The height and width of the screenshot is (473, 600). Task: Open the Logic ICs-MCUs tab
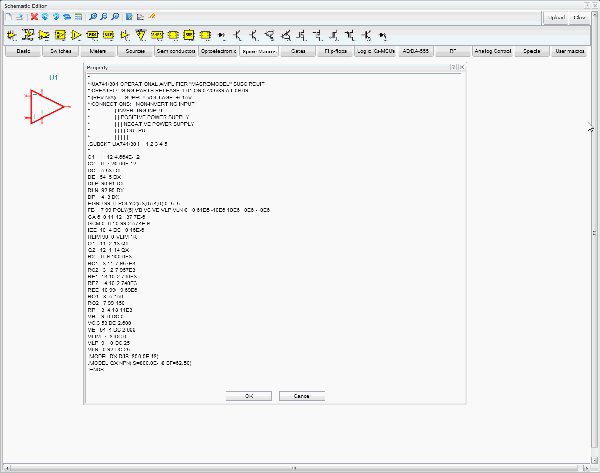click(375, 51)
